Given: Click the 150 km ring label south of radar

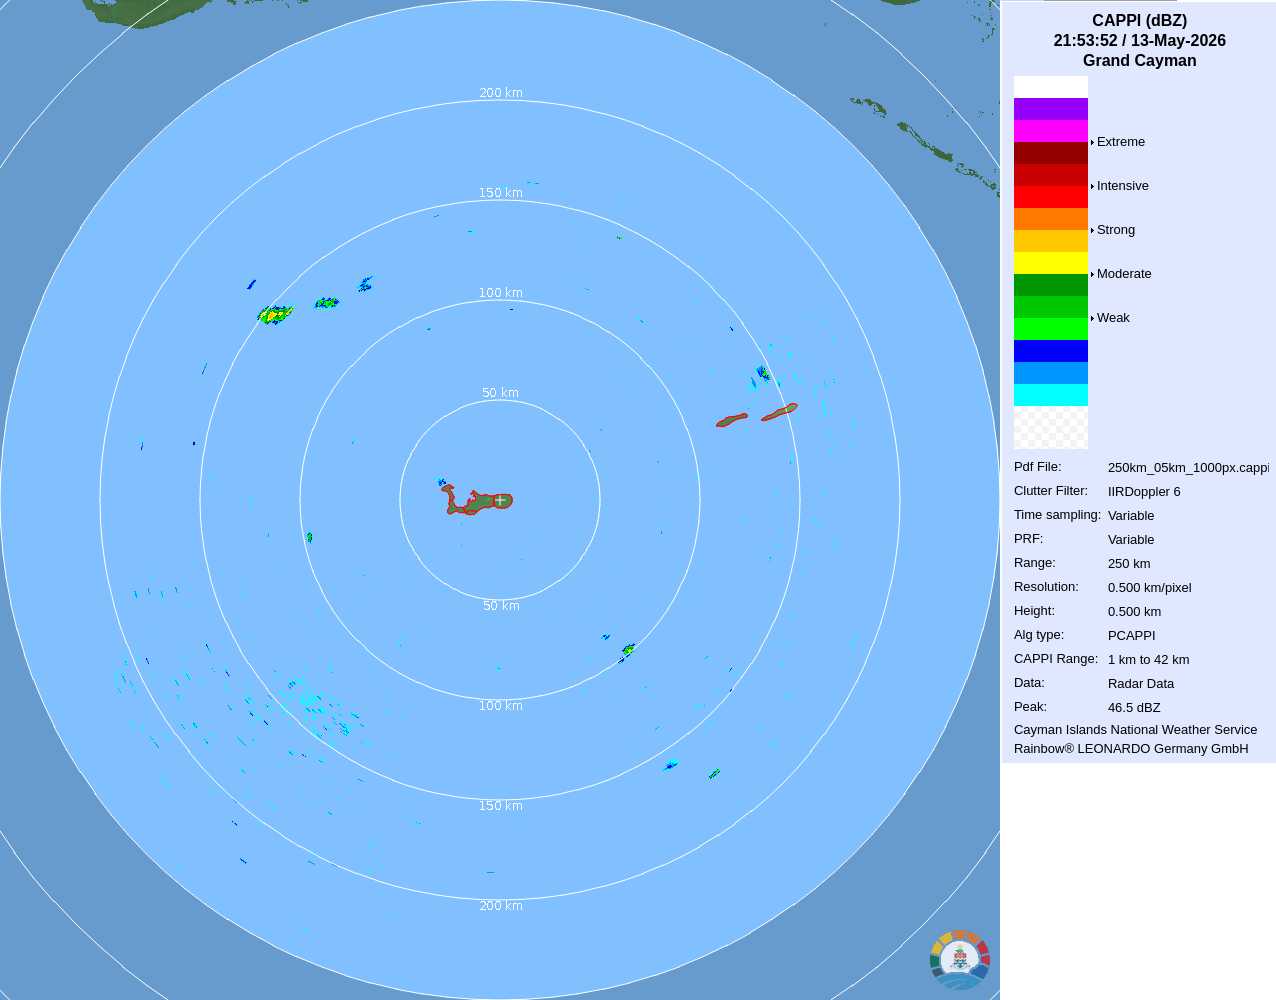Looking at the screenshot, I should click(x=501, y=806).
